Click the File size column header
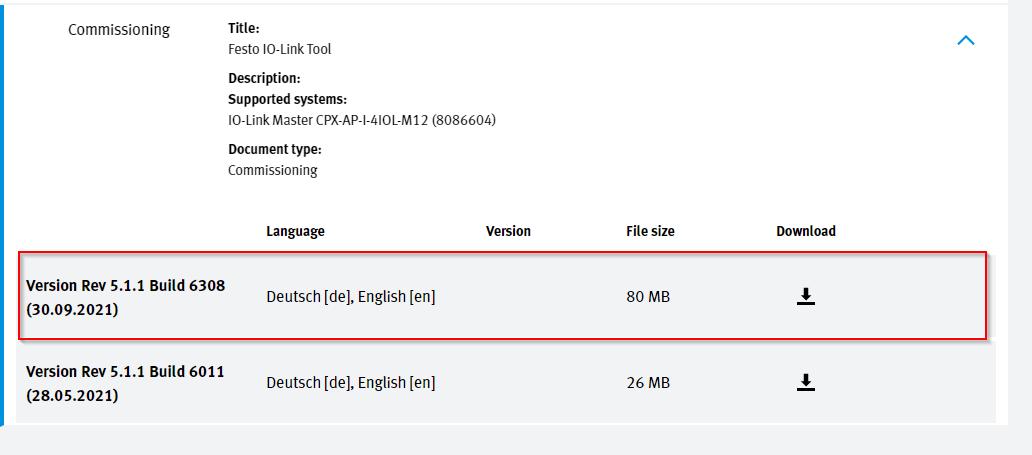Viewport: 1032px width, 455px height. coord(650,231)
